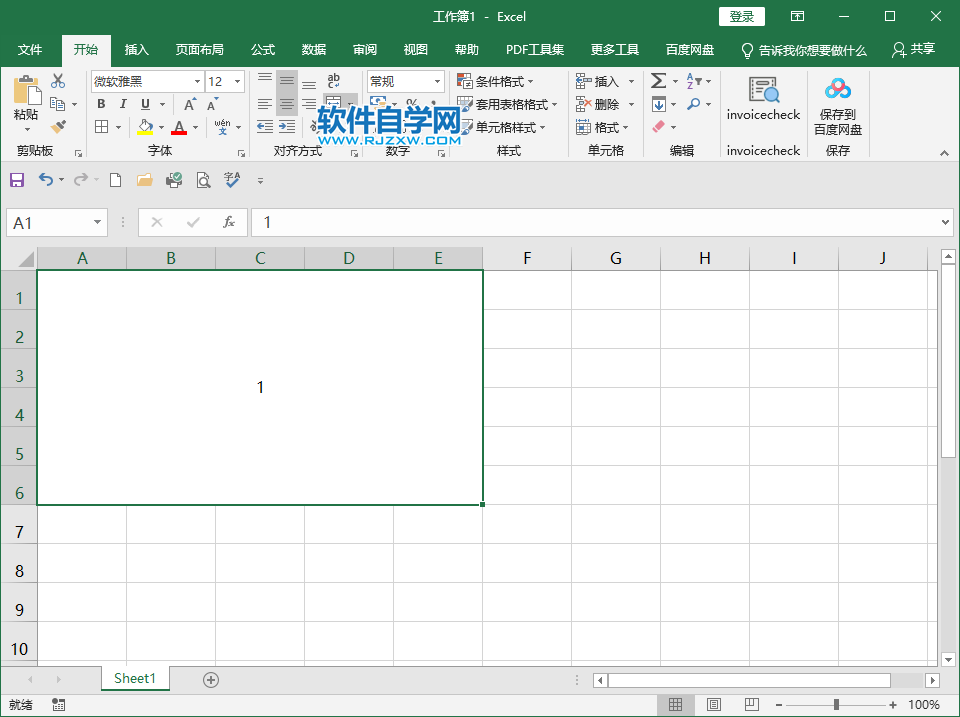Click the Cut scissors icon

57,80
